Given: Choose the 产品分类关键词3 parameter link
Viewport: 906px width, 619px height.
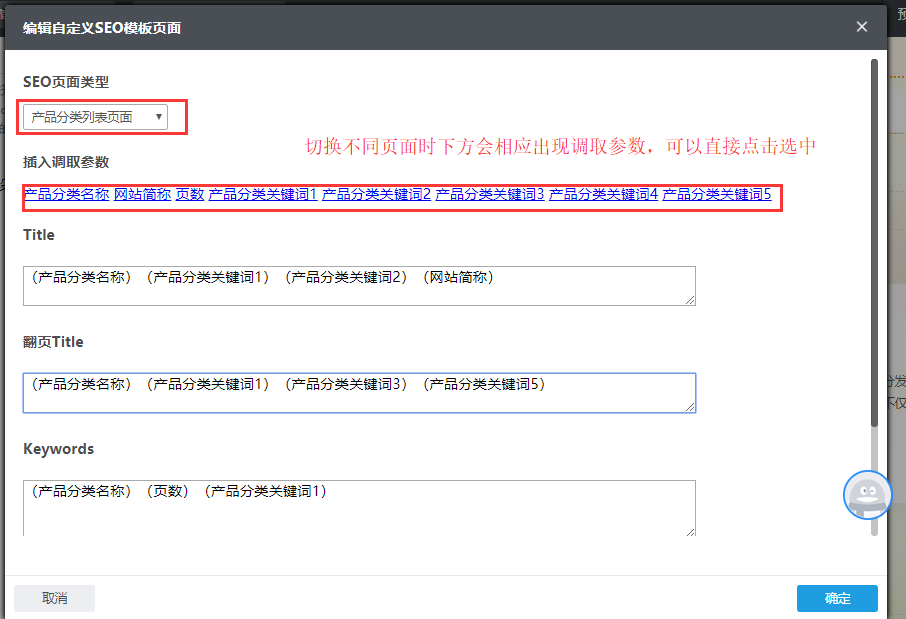Looking at the screenshot, I should click(x=490, y=195).
